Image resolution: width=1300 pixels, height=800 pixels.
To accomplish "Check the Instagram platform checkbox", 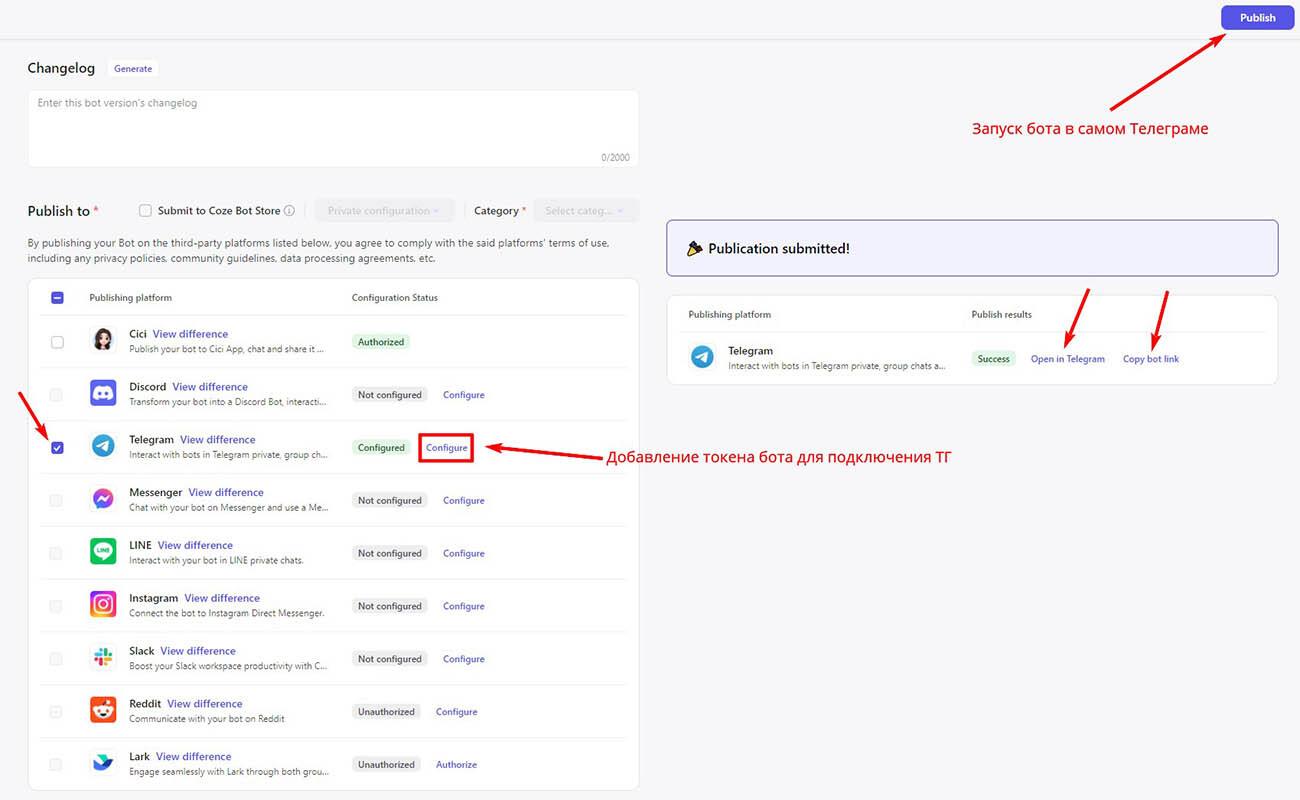I will 57,606.
